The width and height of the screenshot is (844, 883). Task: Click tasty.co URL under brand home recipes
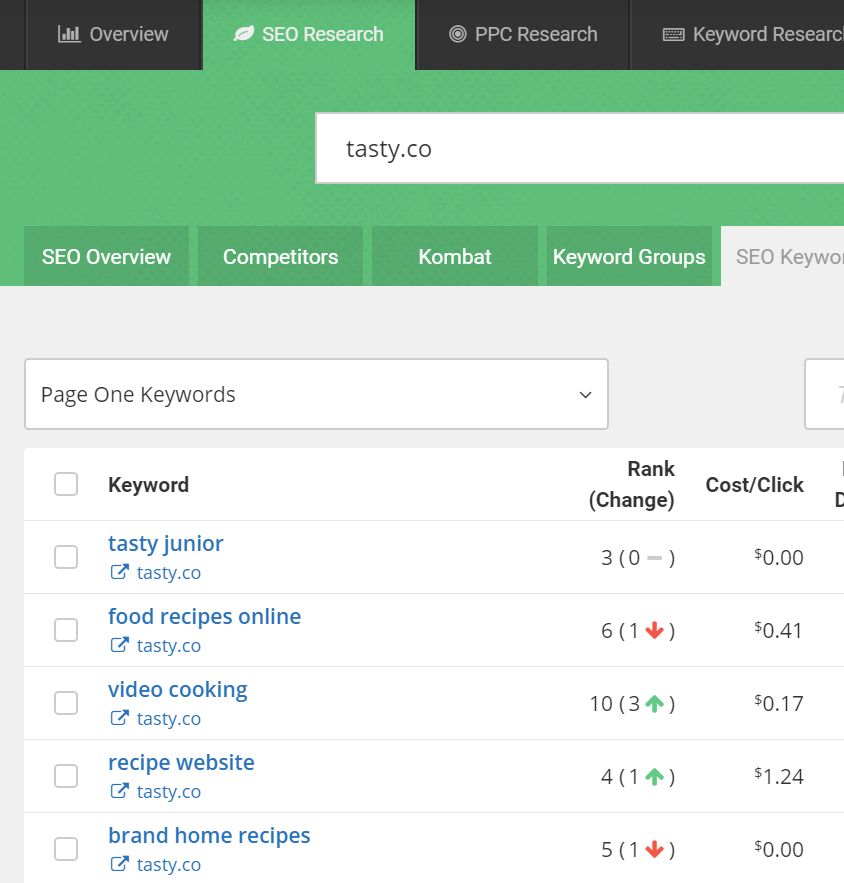168,864
